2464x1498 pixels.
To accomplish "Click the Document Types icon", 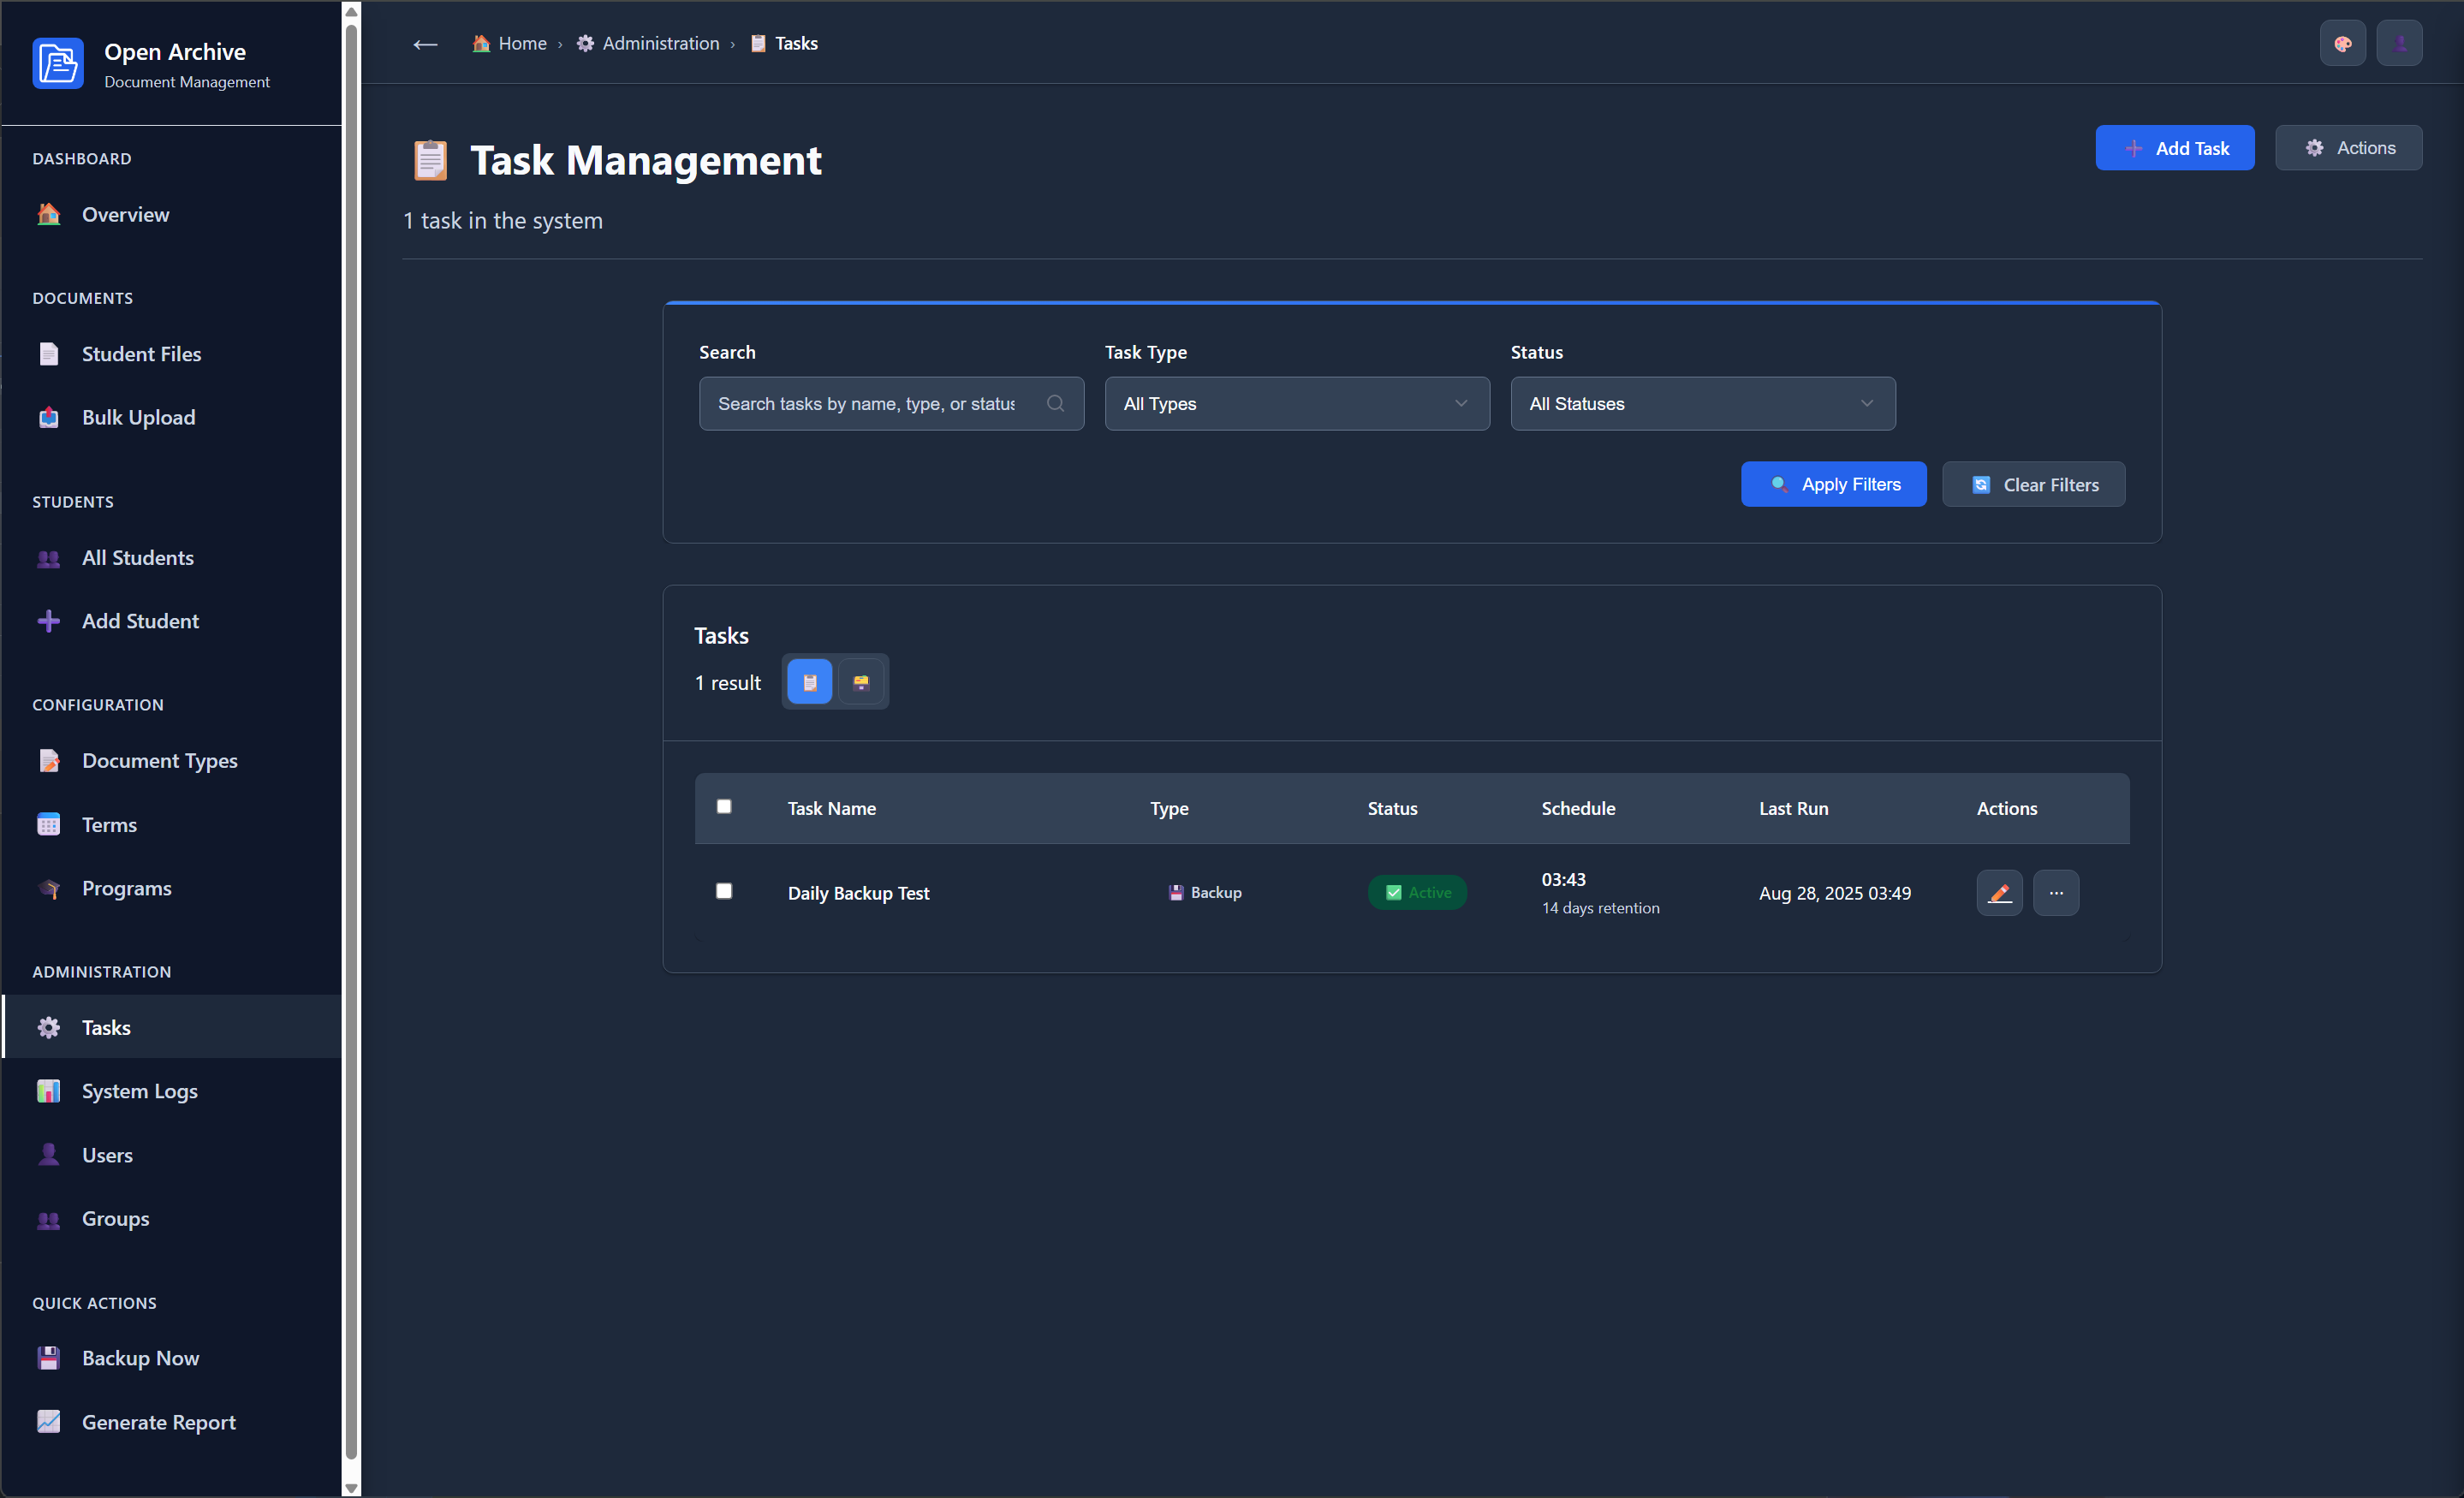I will (x=48, y=761).
